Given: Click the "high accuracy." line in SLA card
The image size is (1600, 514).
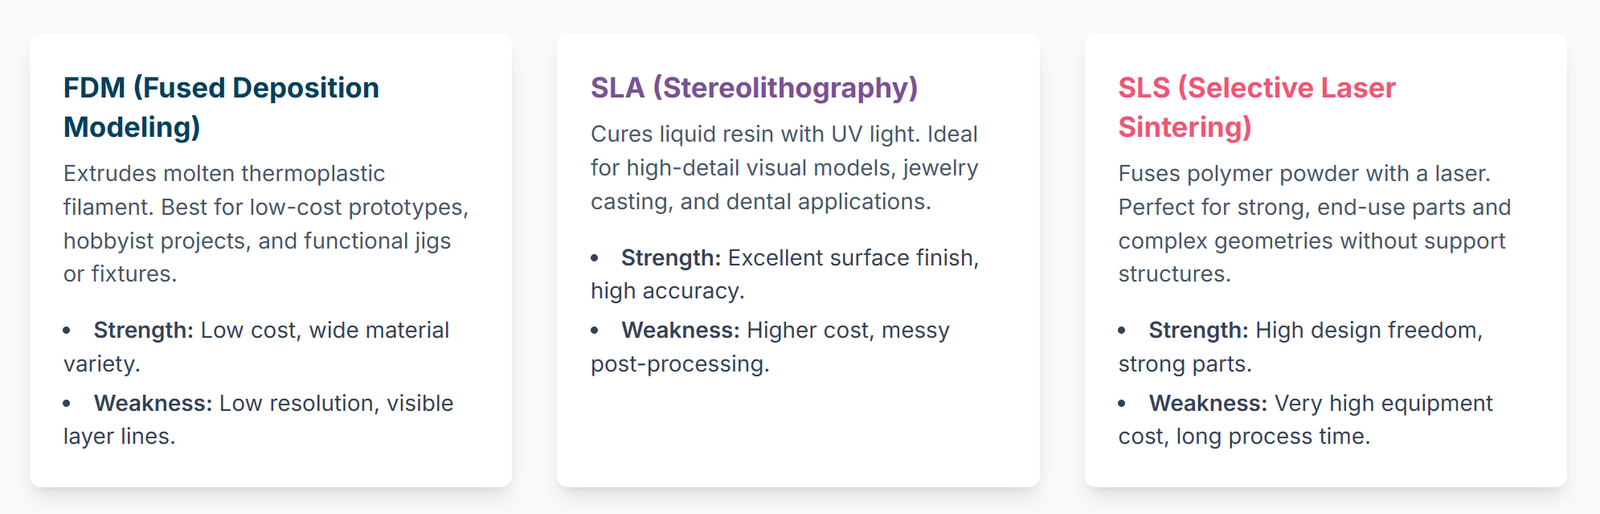Looking at the screenshot, I should tap(667, 291).
